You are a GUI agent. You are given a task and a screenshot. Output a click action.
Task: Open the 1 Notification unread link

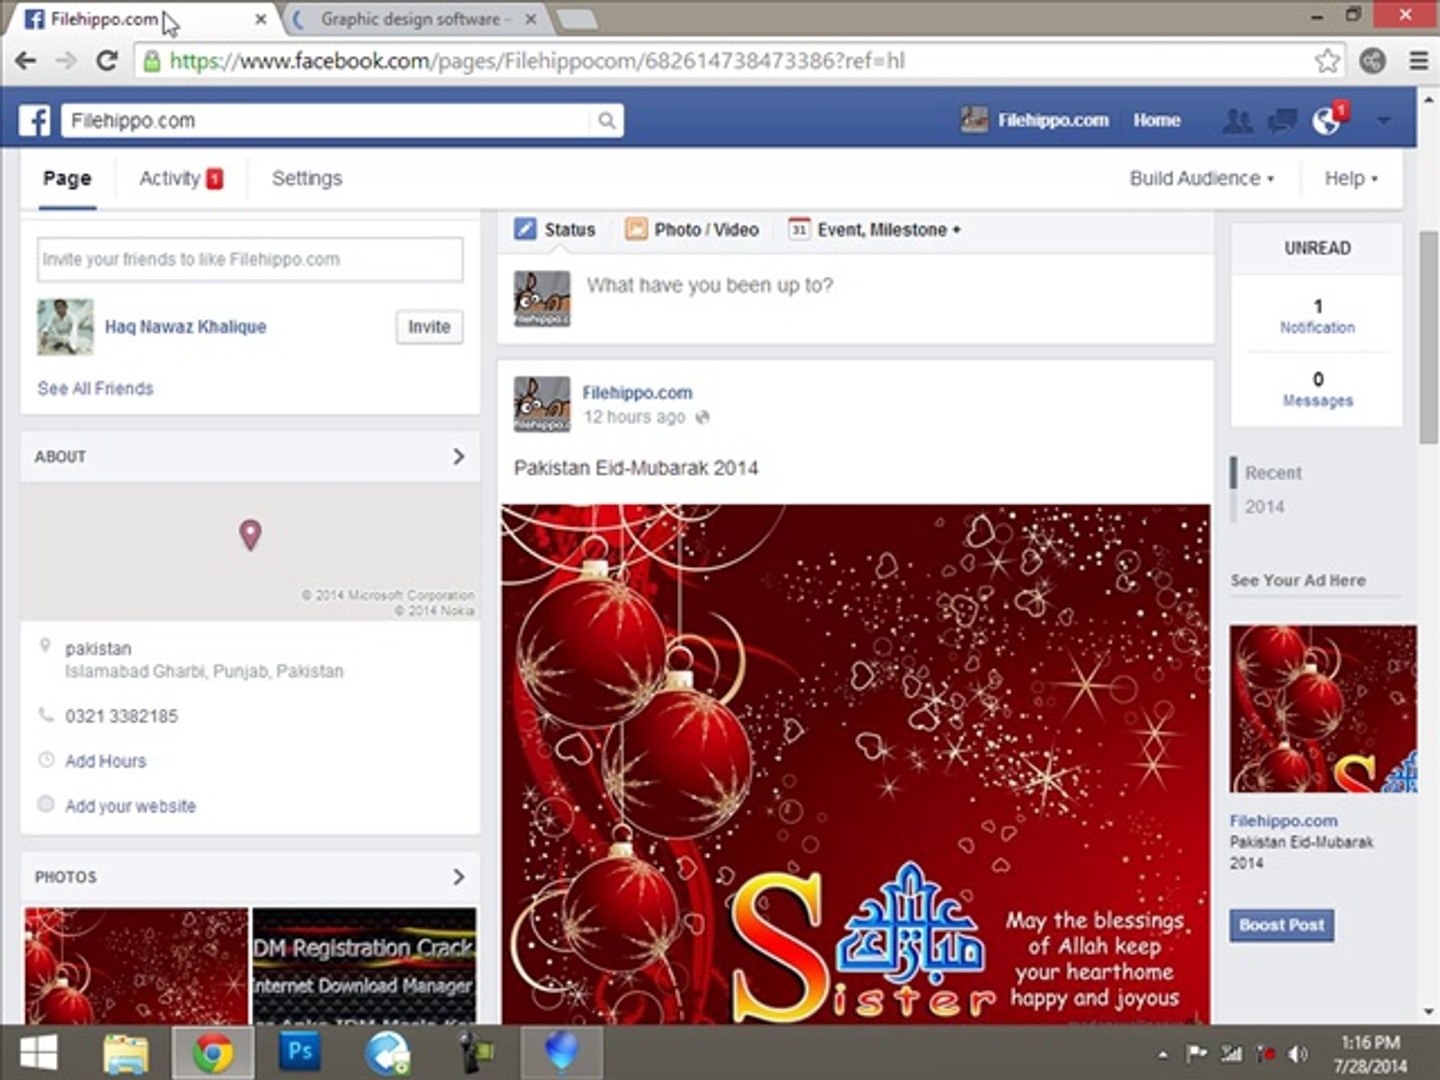tap(1317, 316)
